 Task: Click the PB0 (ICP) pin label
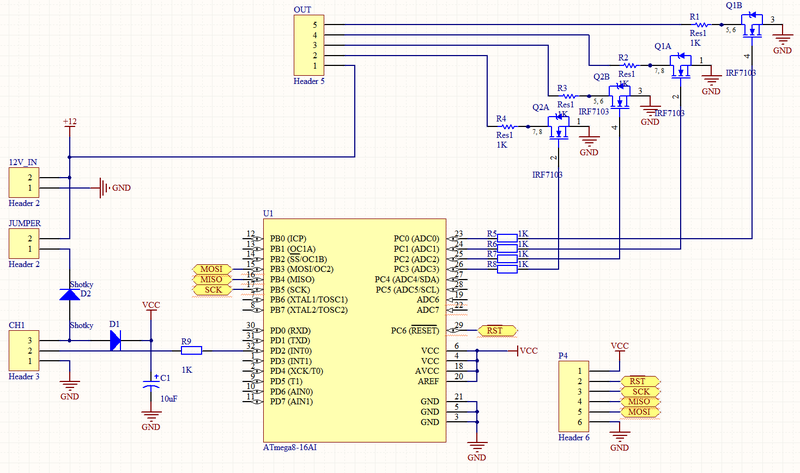(288, 238)
